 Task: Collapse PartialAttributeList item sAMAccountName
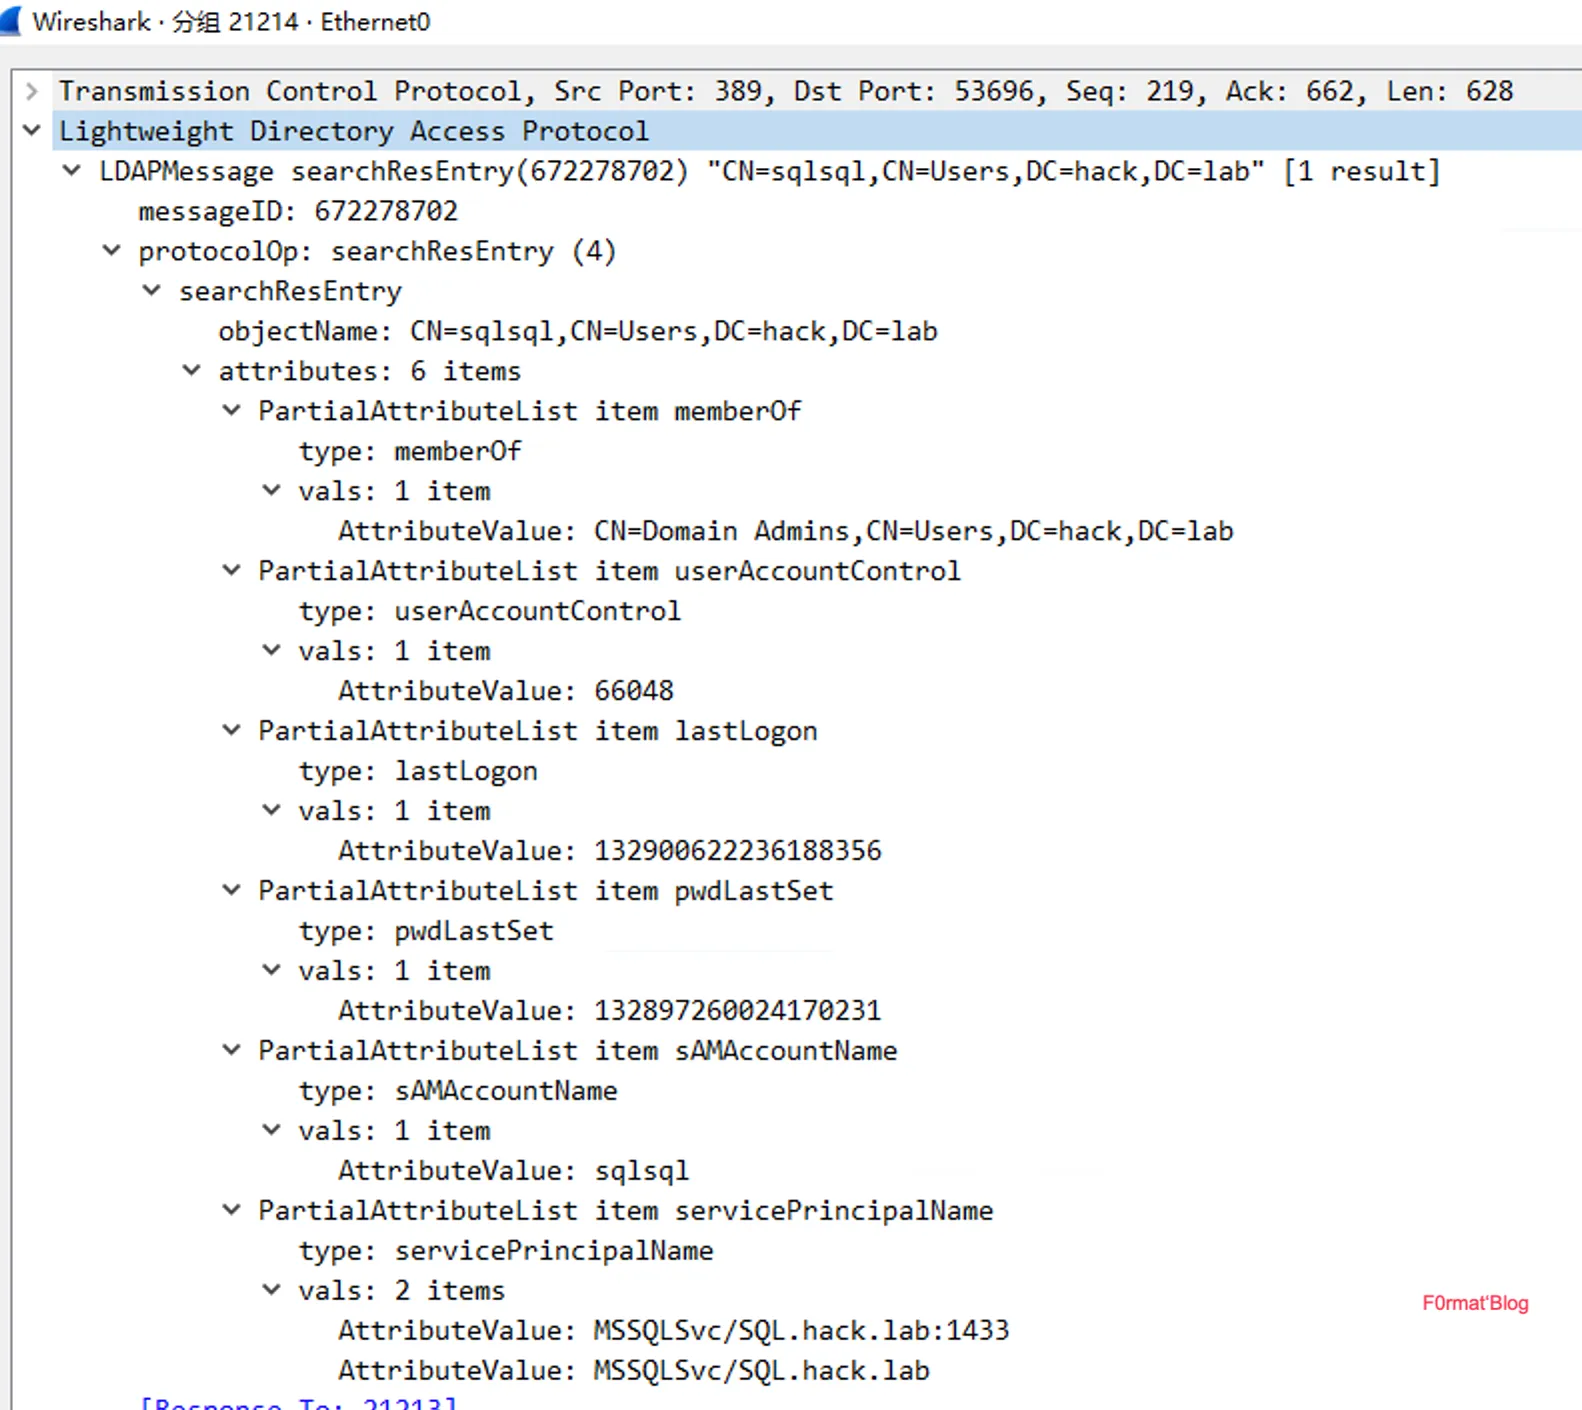pyautogui.click(x=232, y=1051)
